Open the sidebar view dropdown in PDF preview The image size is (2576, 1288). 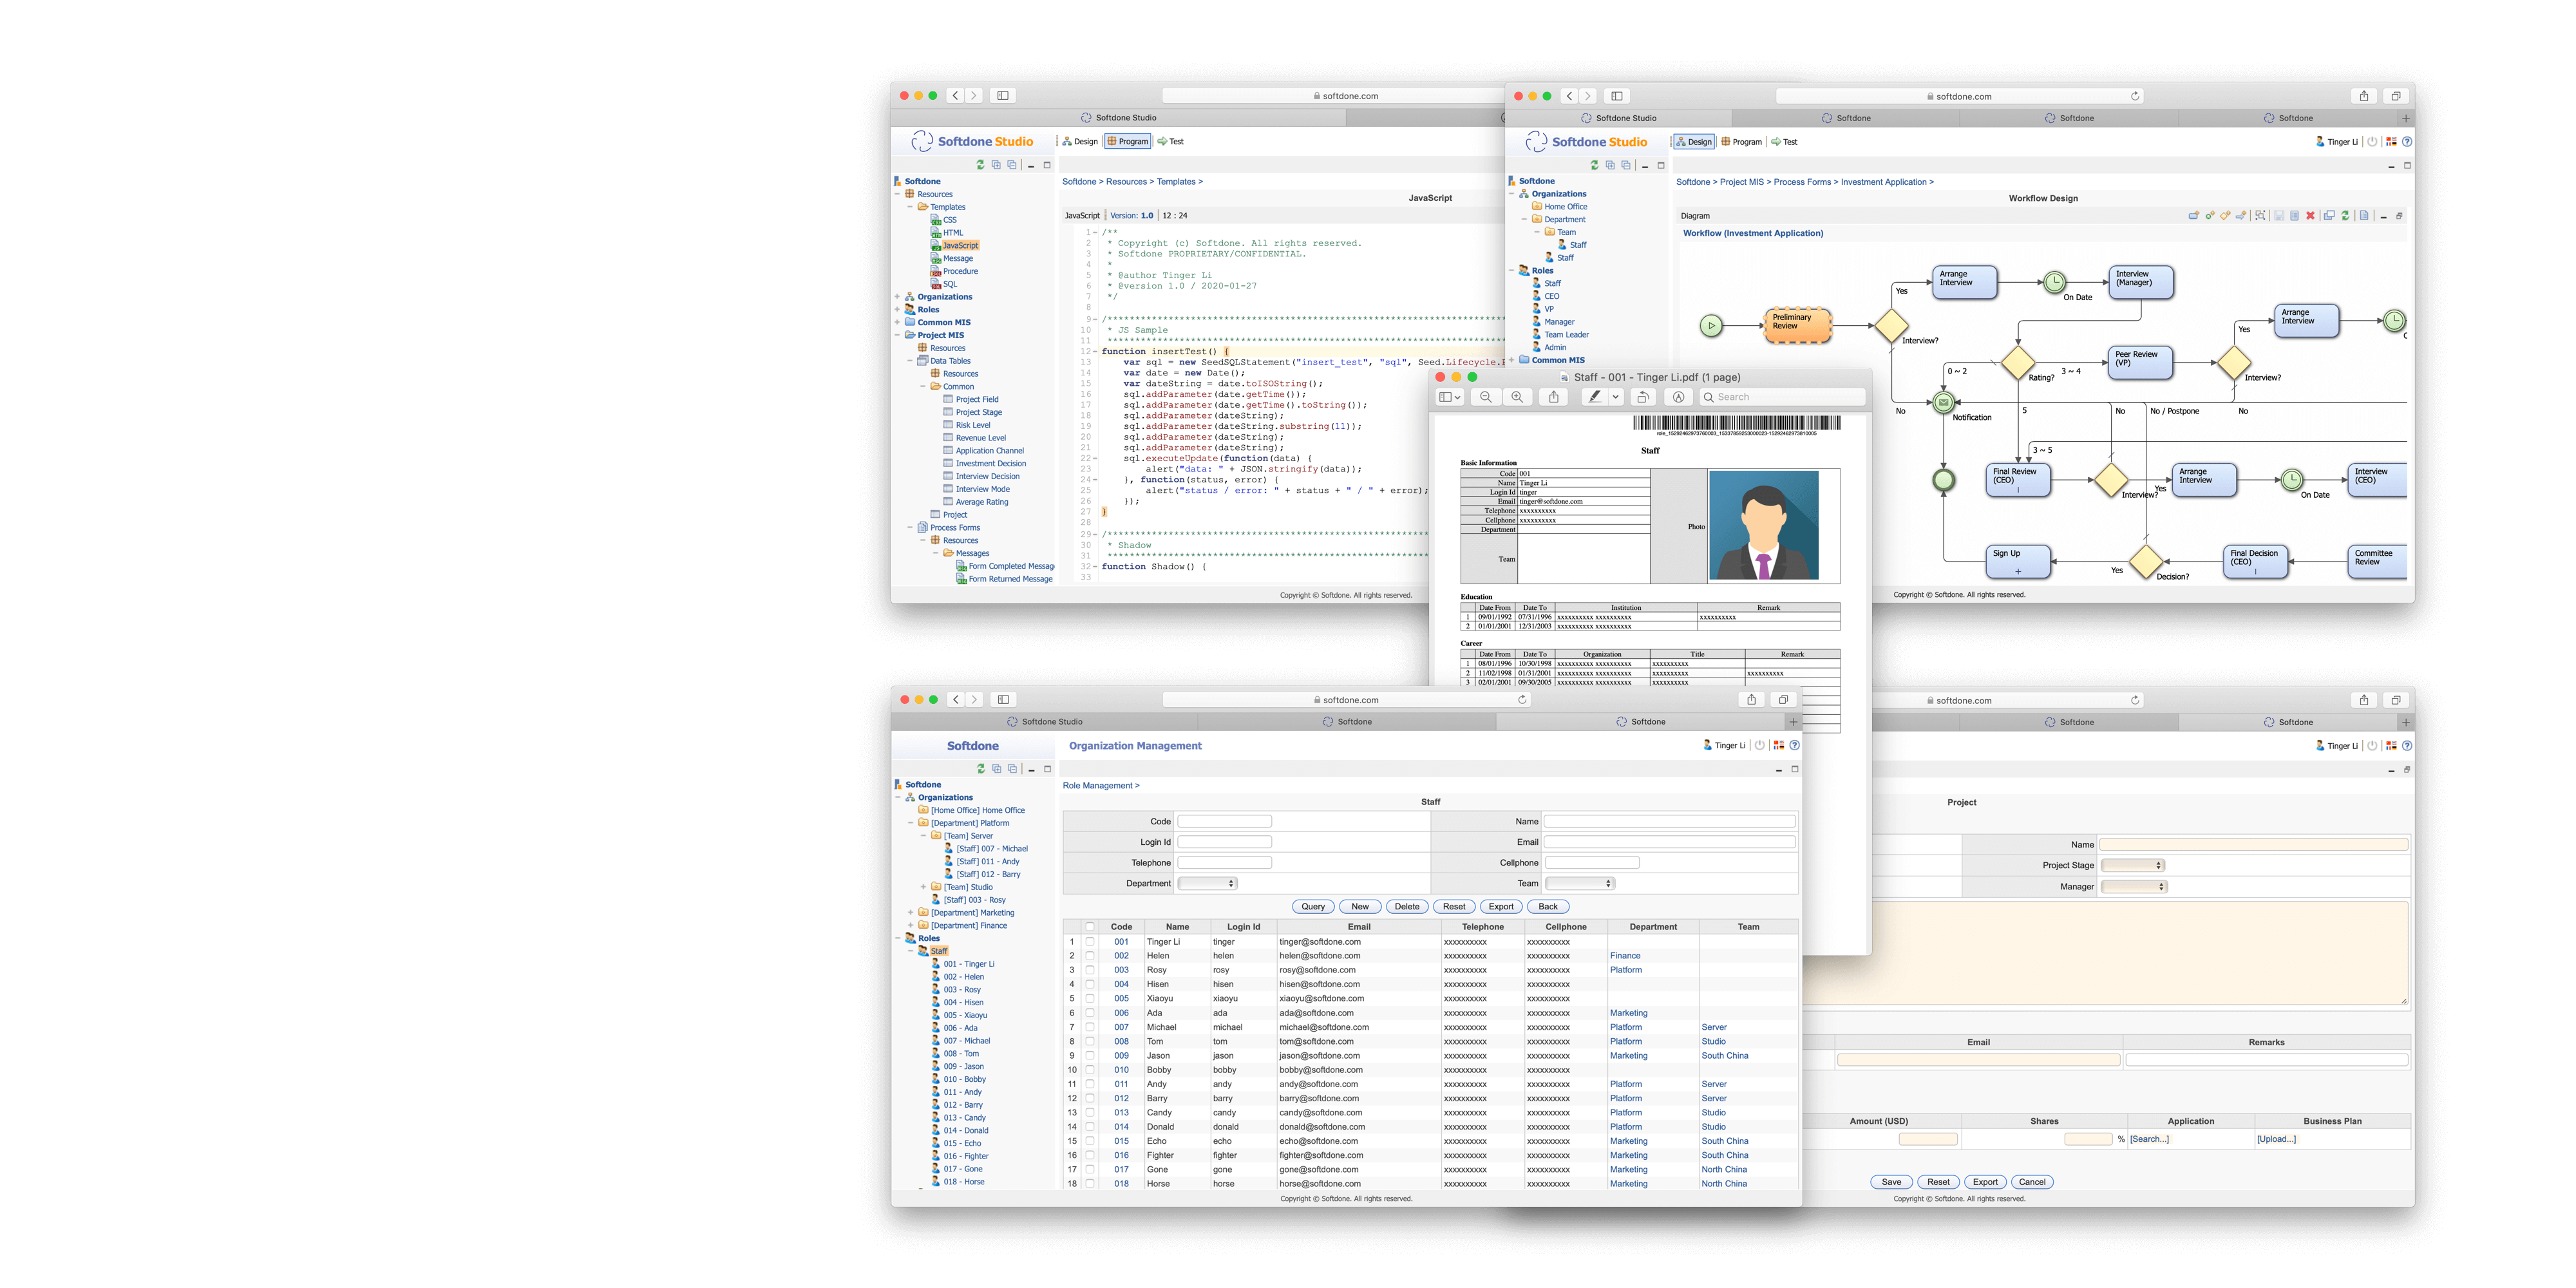pyautogui.click(x=1450, y=397)
